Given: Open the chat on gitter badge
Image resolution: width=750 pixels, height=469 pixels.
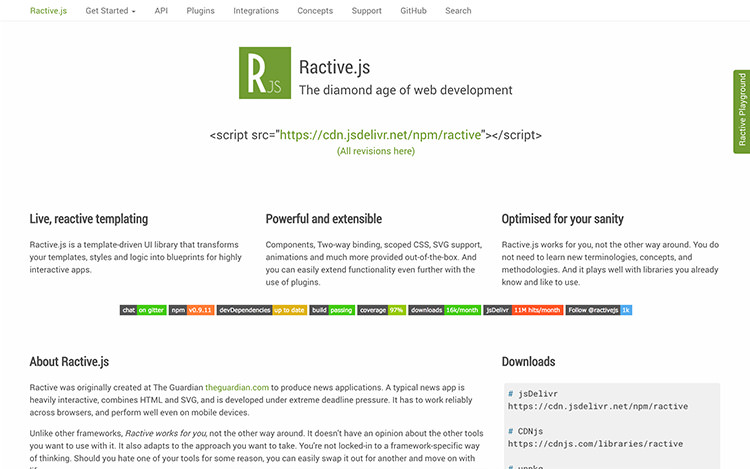Looking at the screenshot, I should point(143,310).
